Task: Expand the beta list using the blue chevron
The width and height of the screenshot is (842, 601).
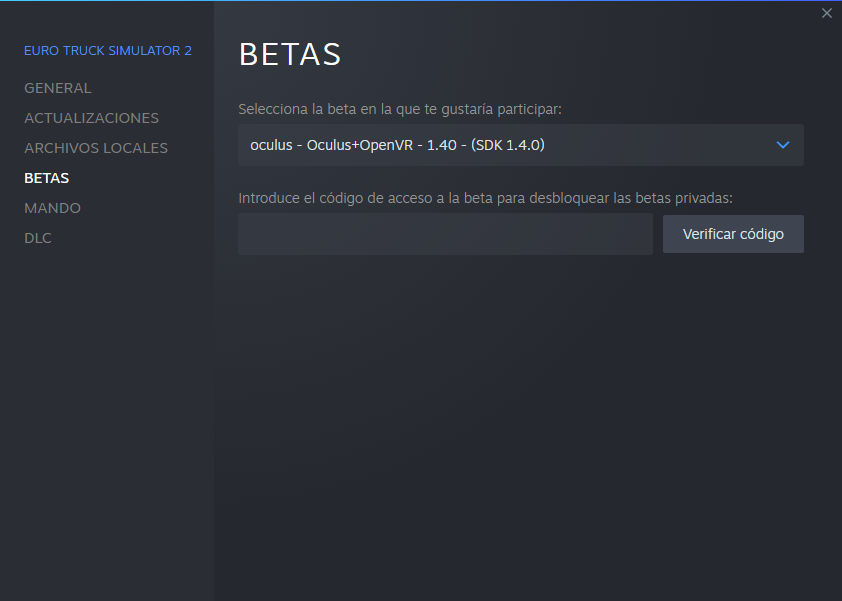Action: 783,145
